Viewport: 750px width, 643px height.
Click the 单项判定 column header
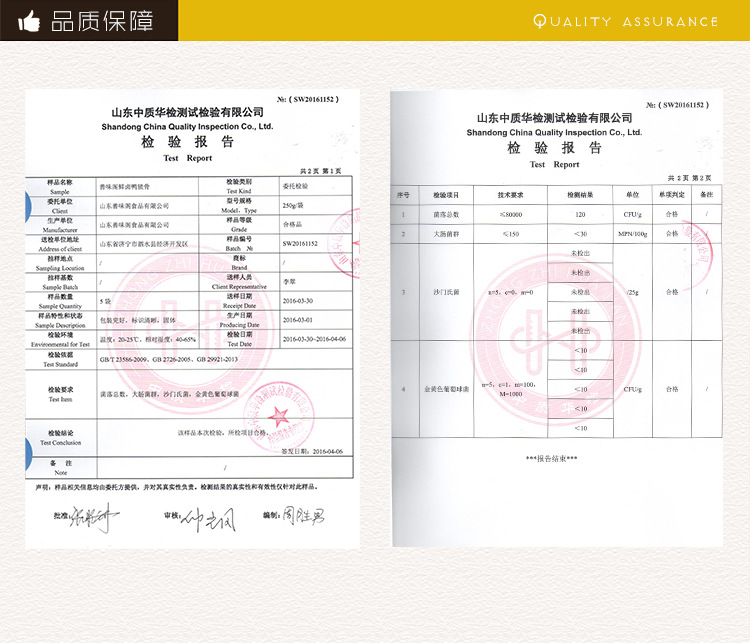point(672,195)
